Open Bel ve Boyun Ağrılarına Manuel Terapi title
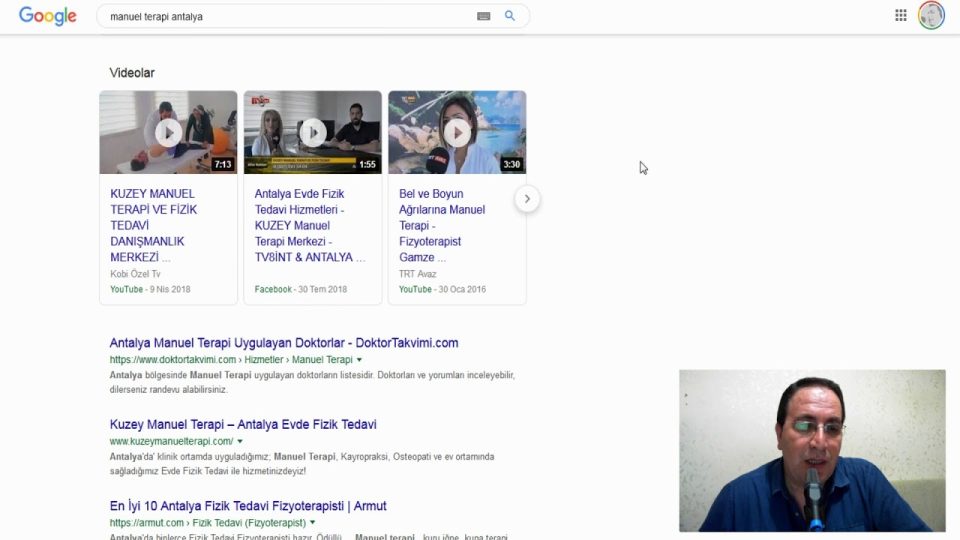 pos(442,225)
